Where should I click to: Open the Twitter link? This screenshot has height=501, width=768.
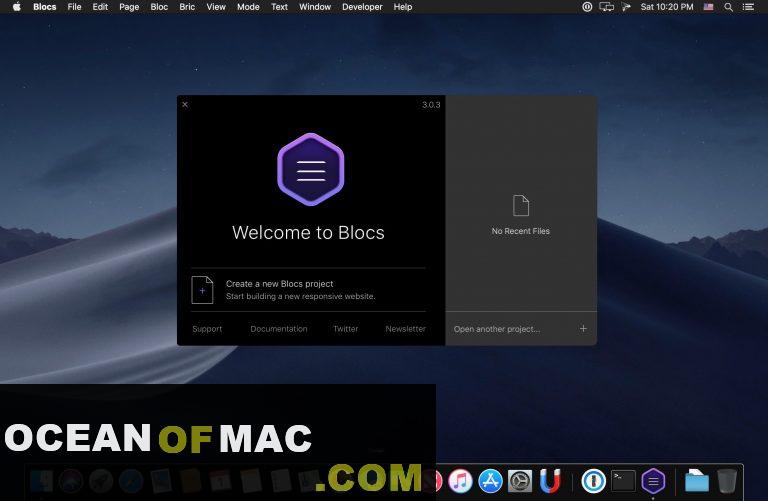345,329
